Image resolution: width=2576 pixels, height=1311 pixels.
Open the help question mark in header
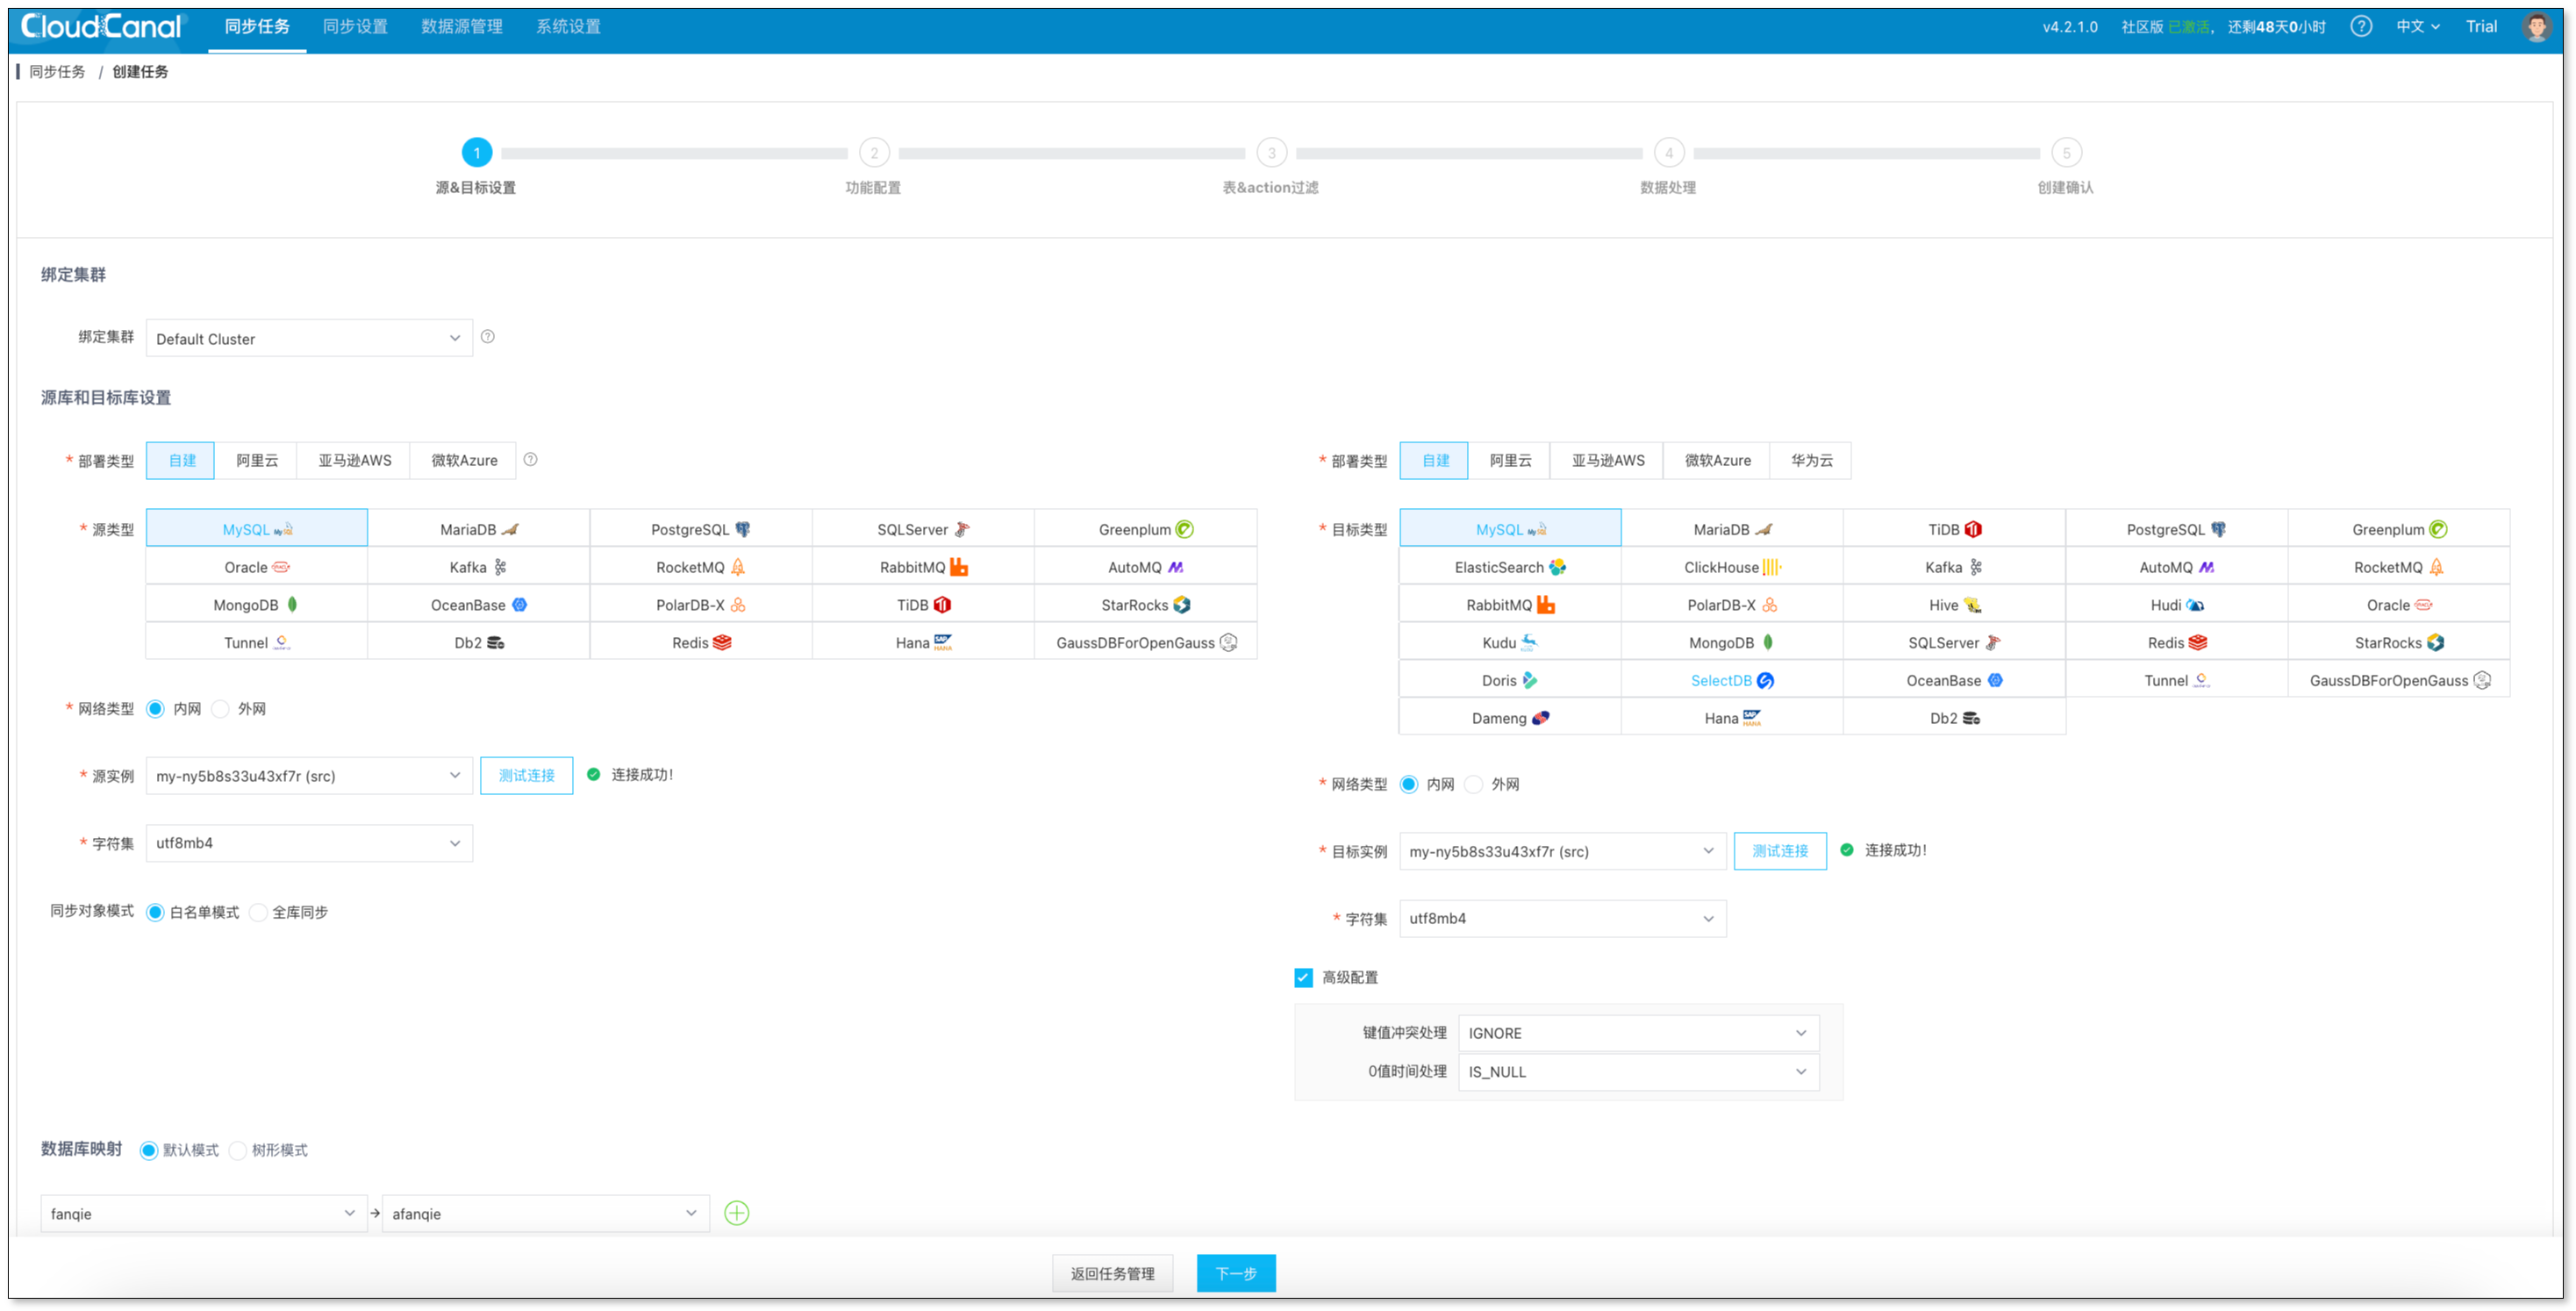(x=2361, y=27)
